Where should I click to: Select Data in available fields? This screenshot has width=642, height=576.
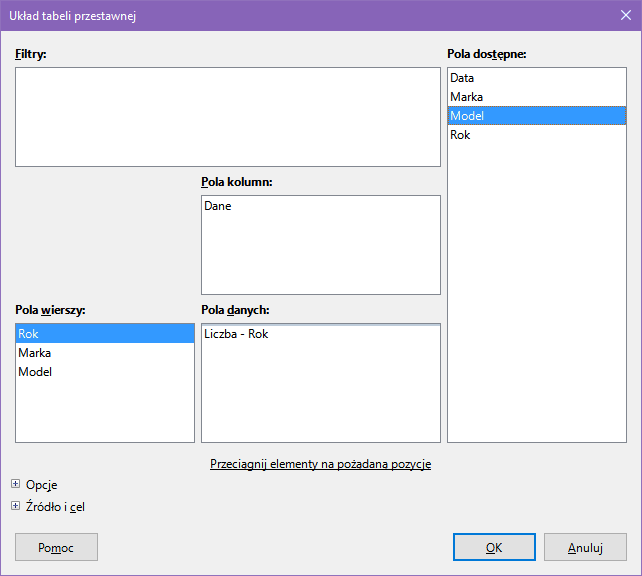point(462,78)
